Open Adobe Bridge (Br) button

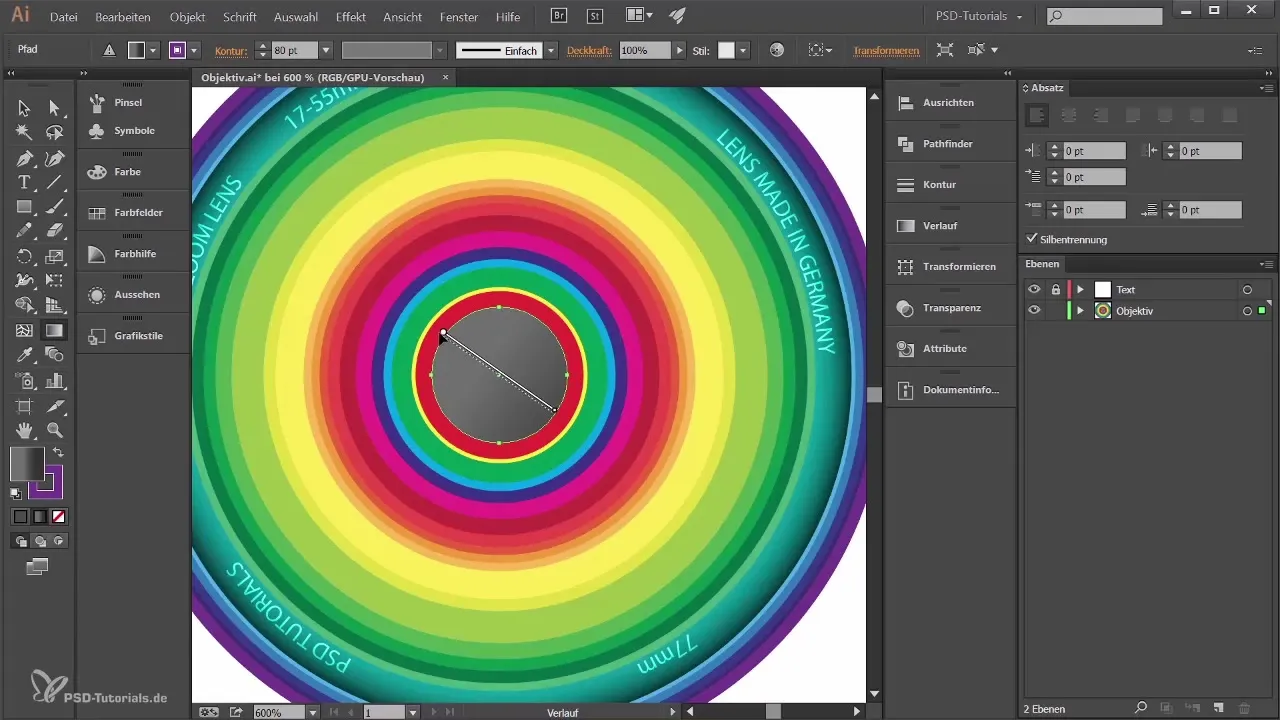click(x=561, y=16)
